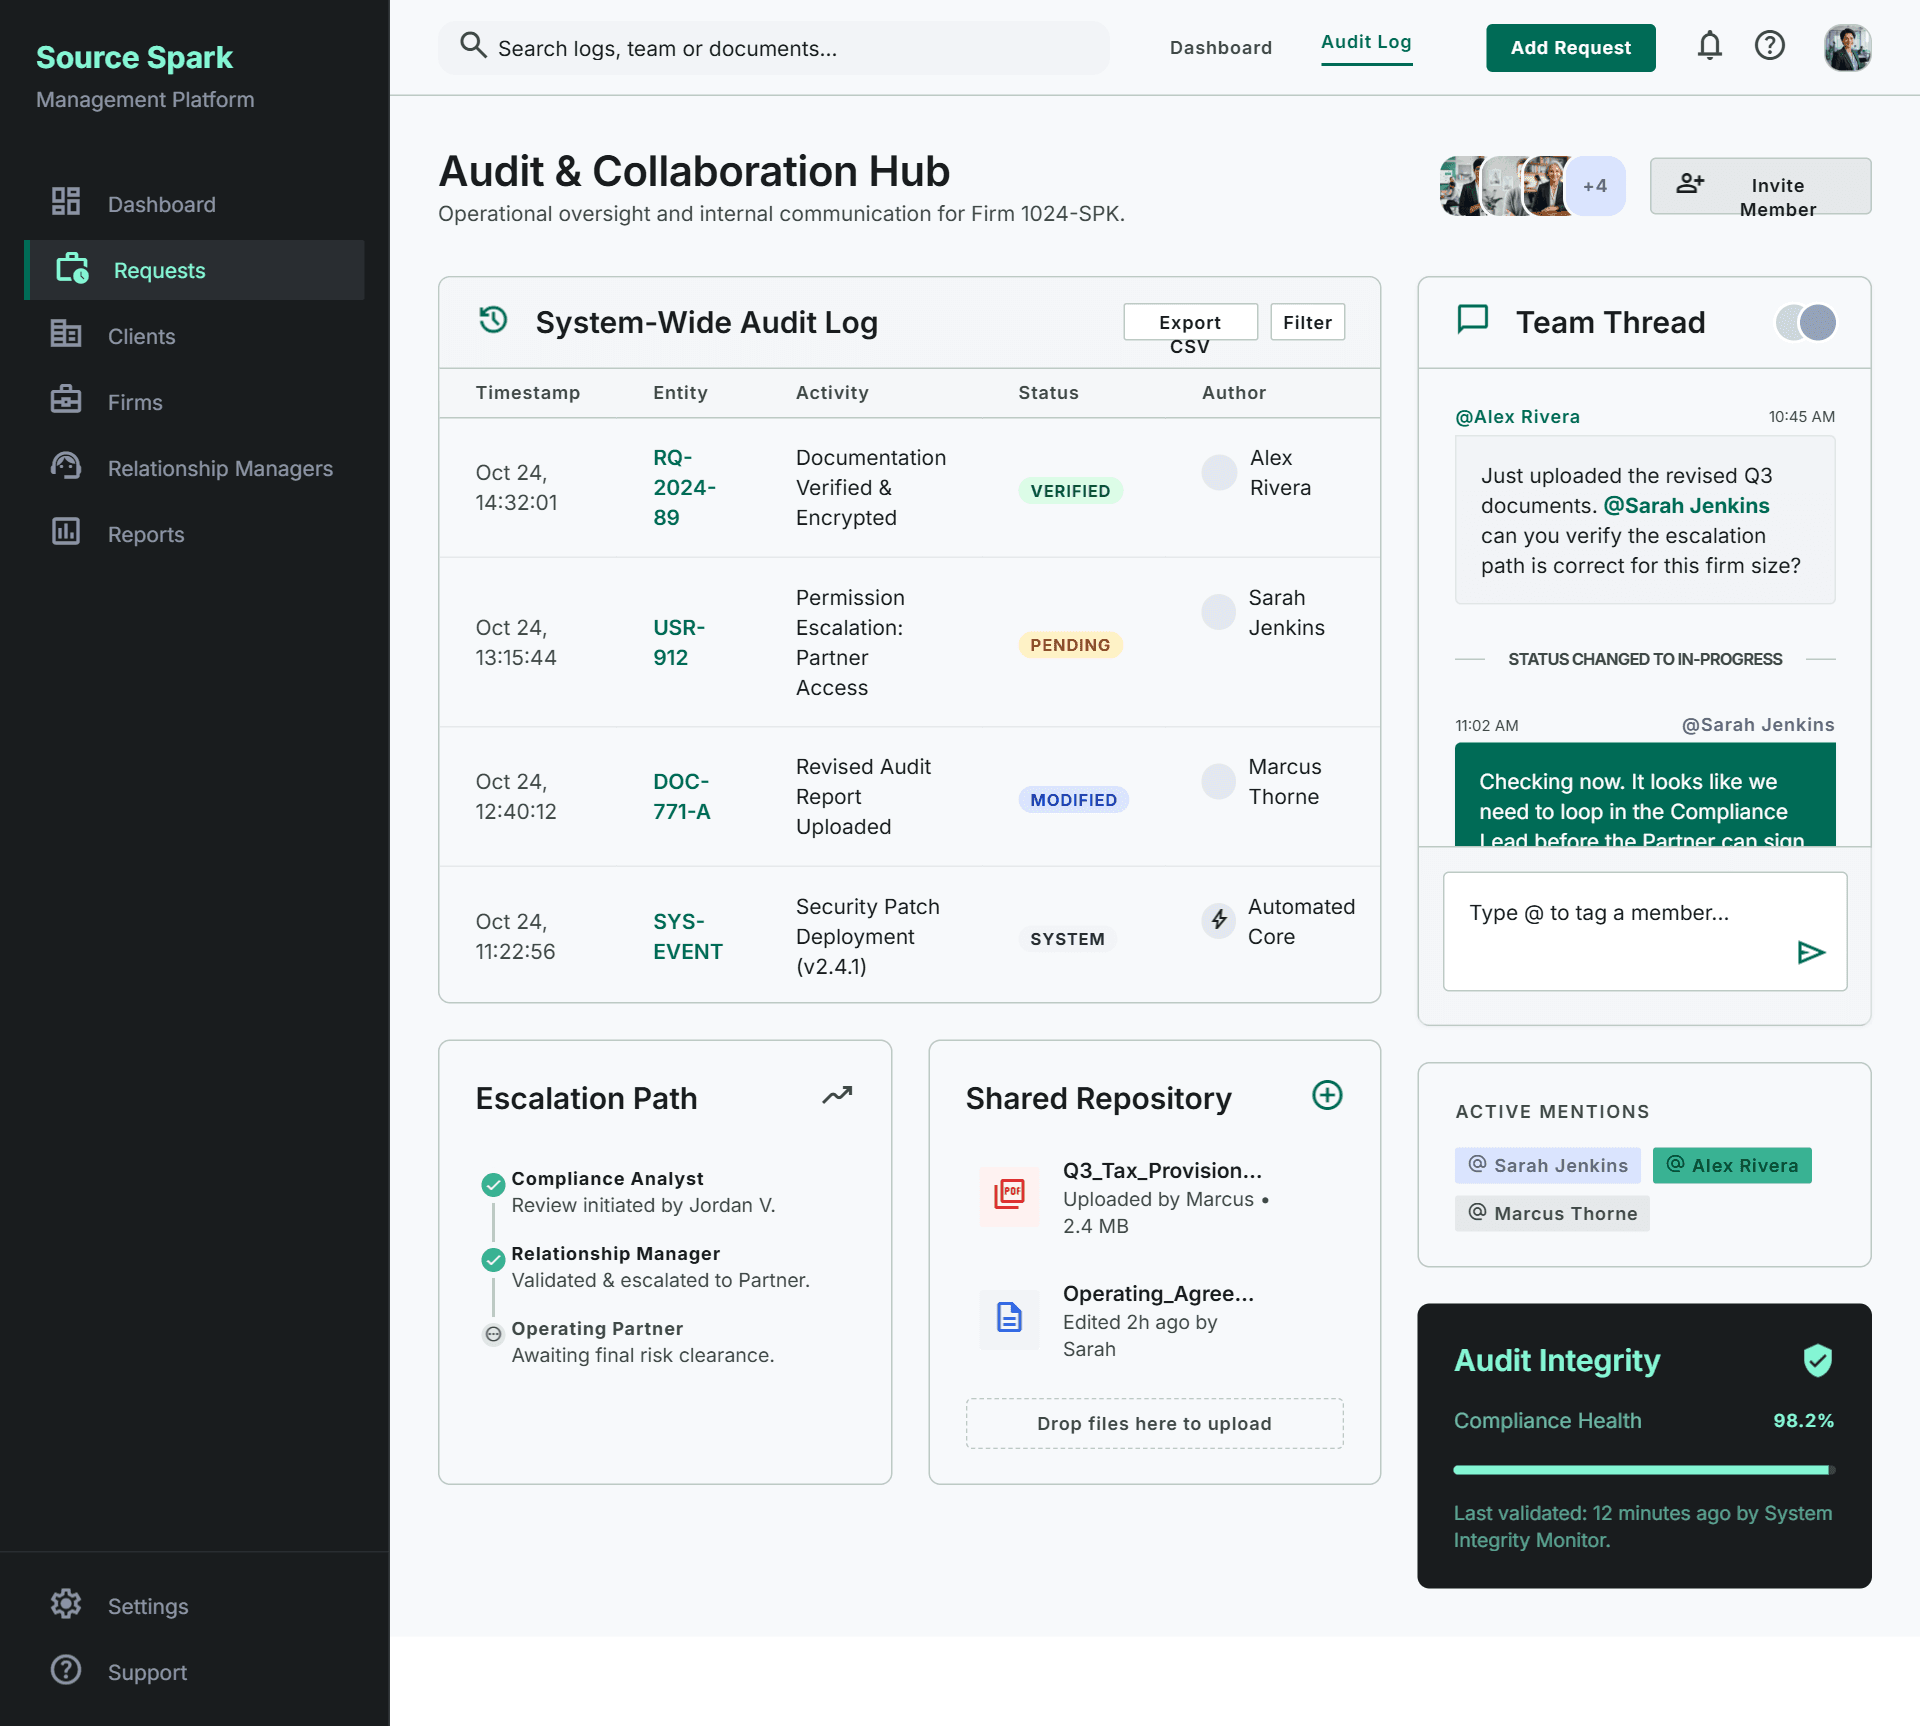This screenshot has height=1726, width=1920.
Task: Open the USR-912 entity link
Action: pyautogui.click(x=679, y=642)
